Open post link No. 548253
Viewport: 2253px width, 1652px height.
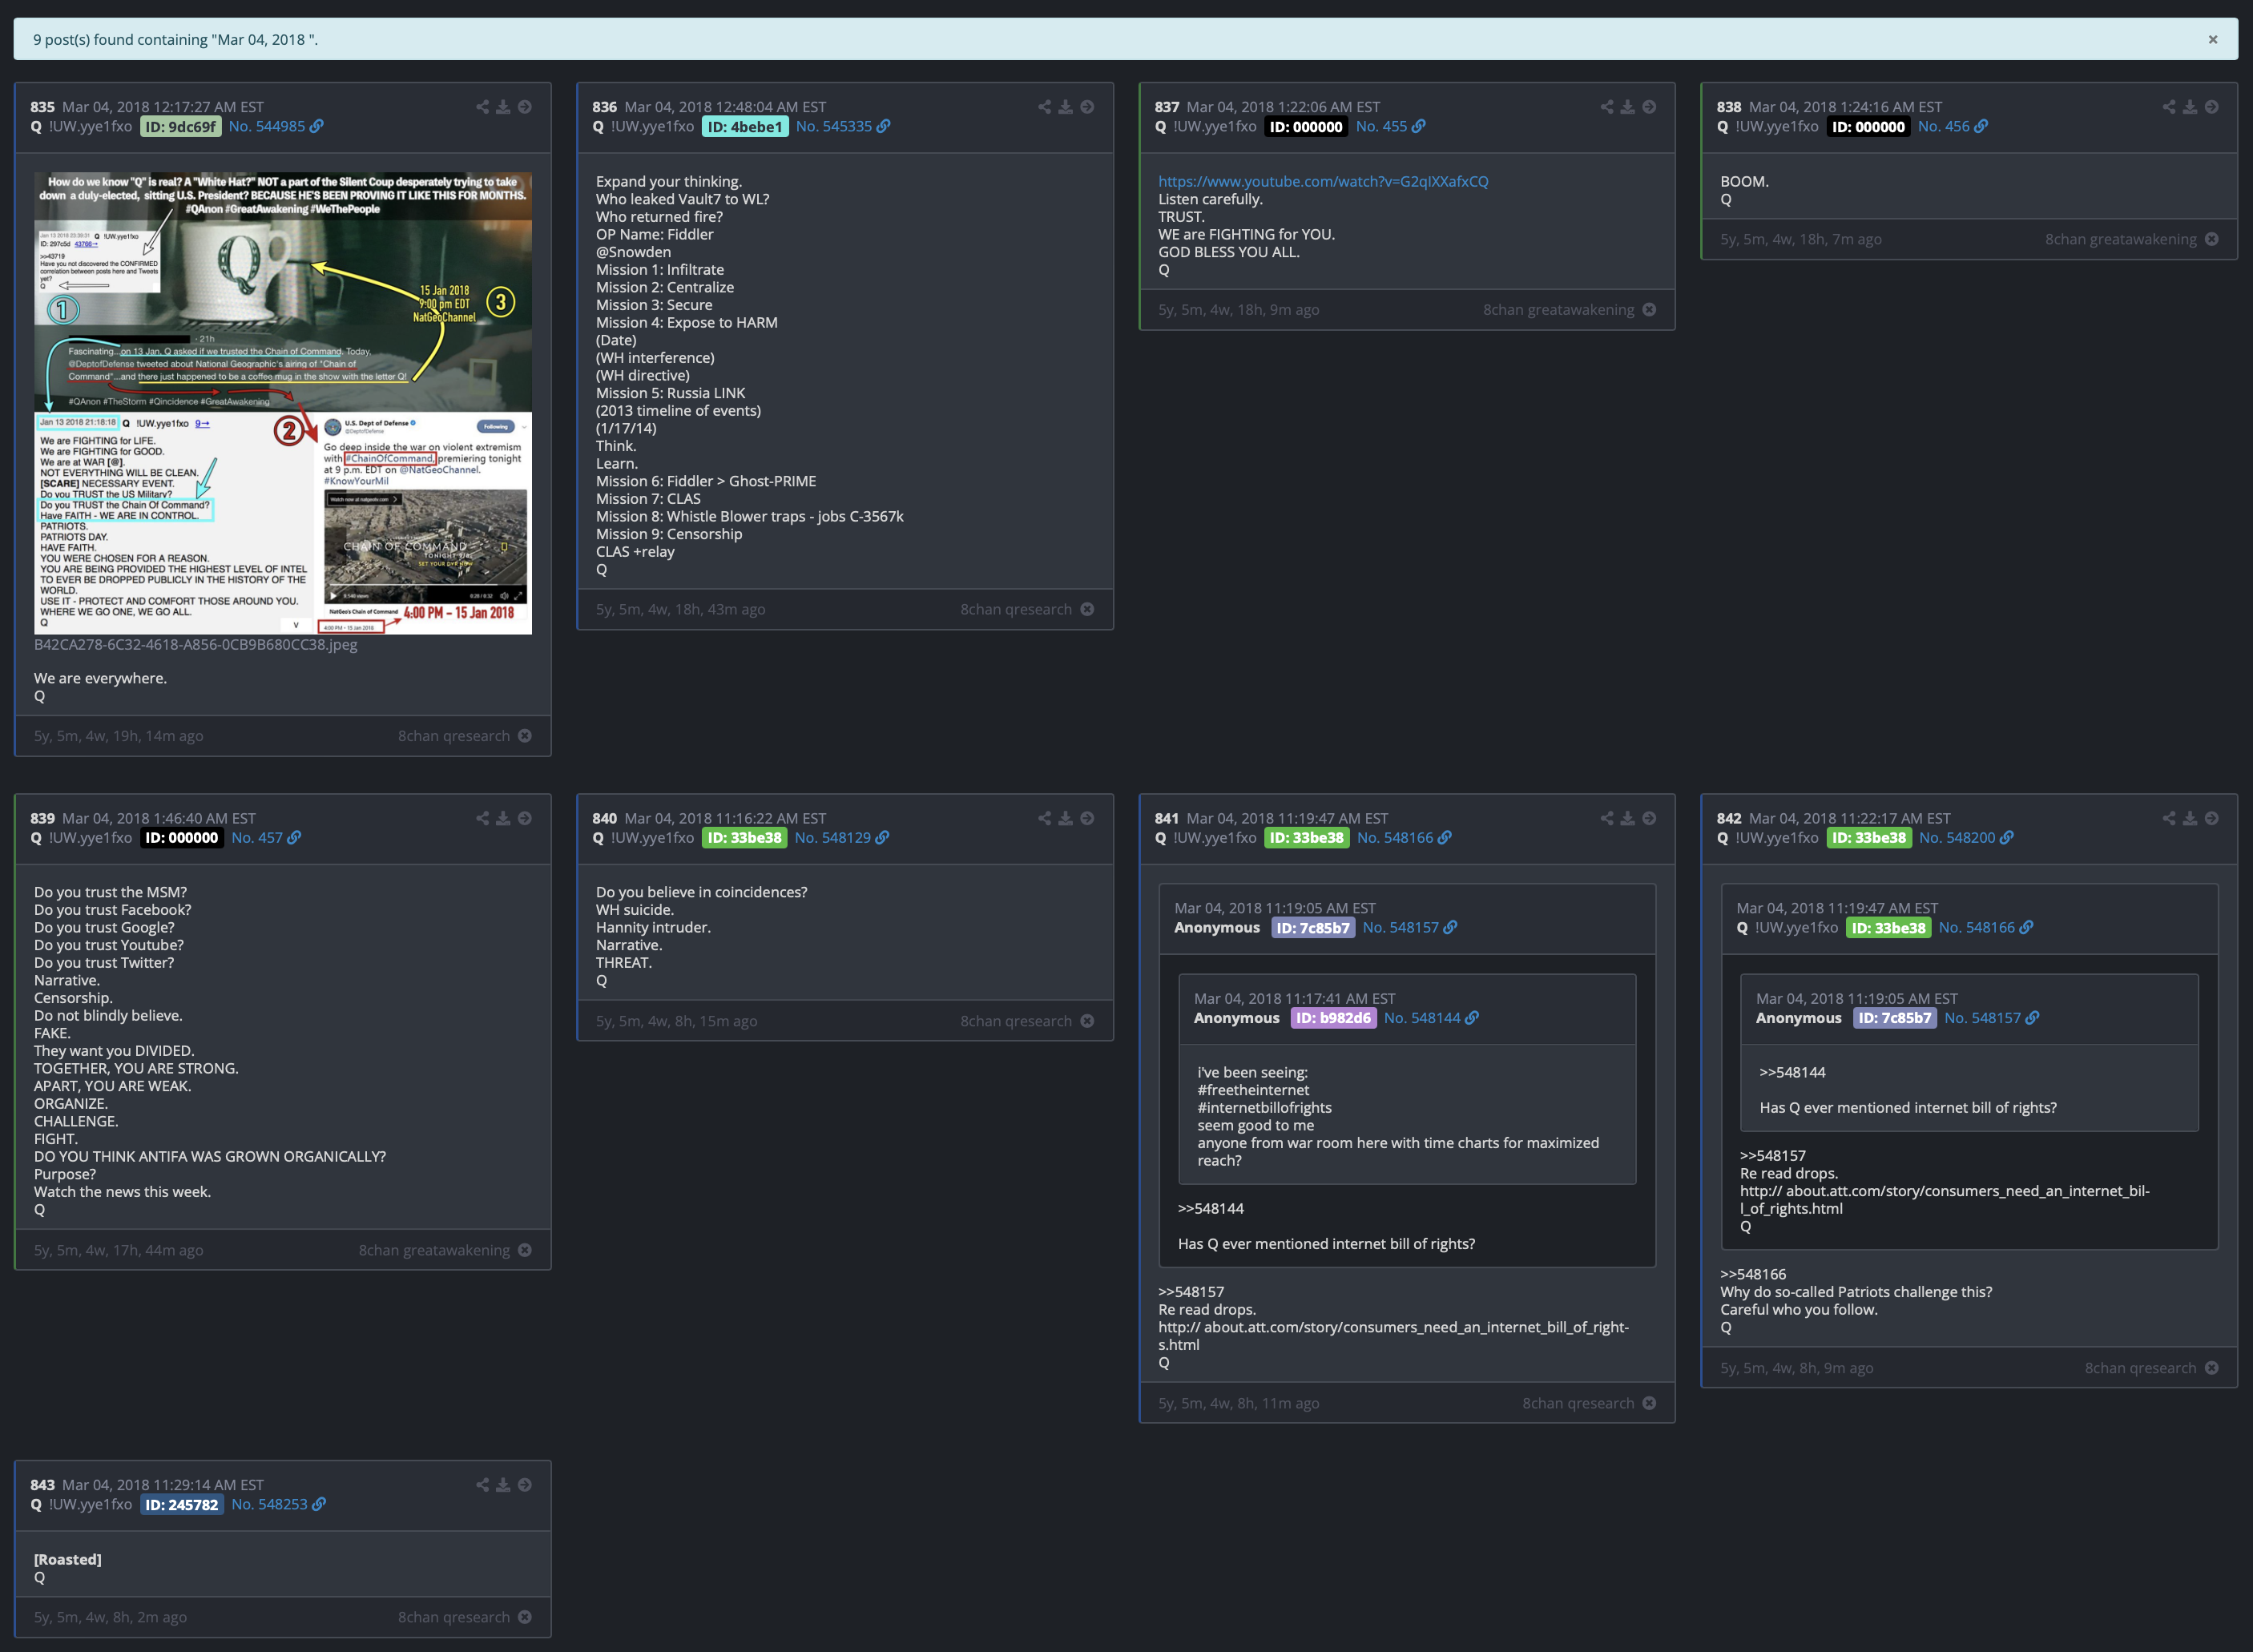279,1504
